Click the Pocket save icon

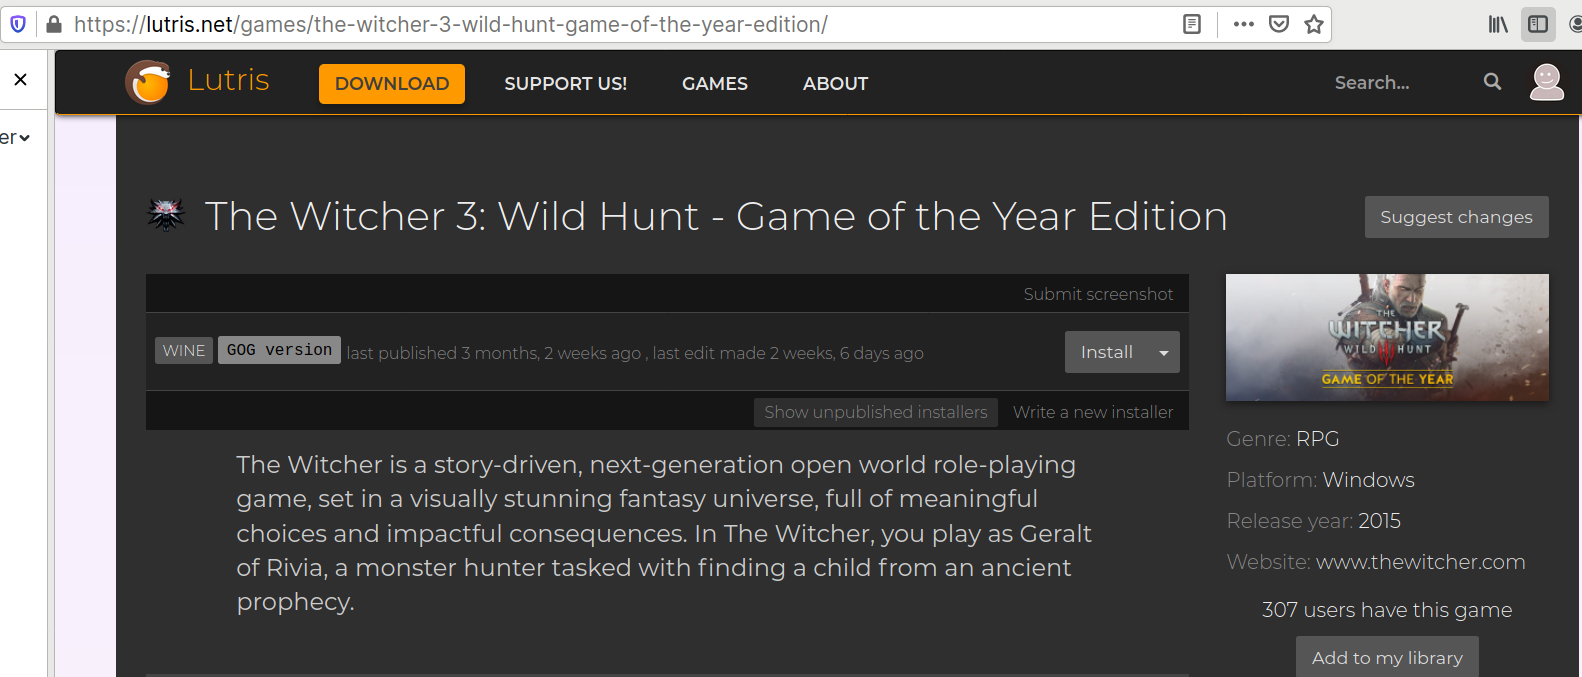1278,24
